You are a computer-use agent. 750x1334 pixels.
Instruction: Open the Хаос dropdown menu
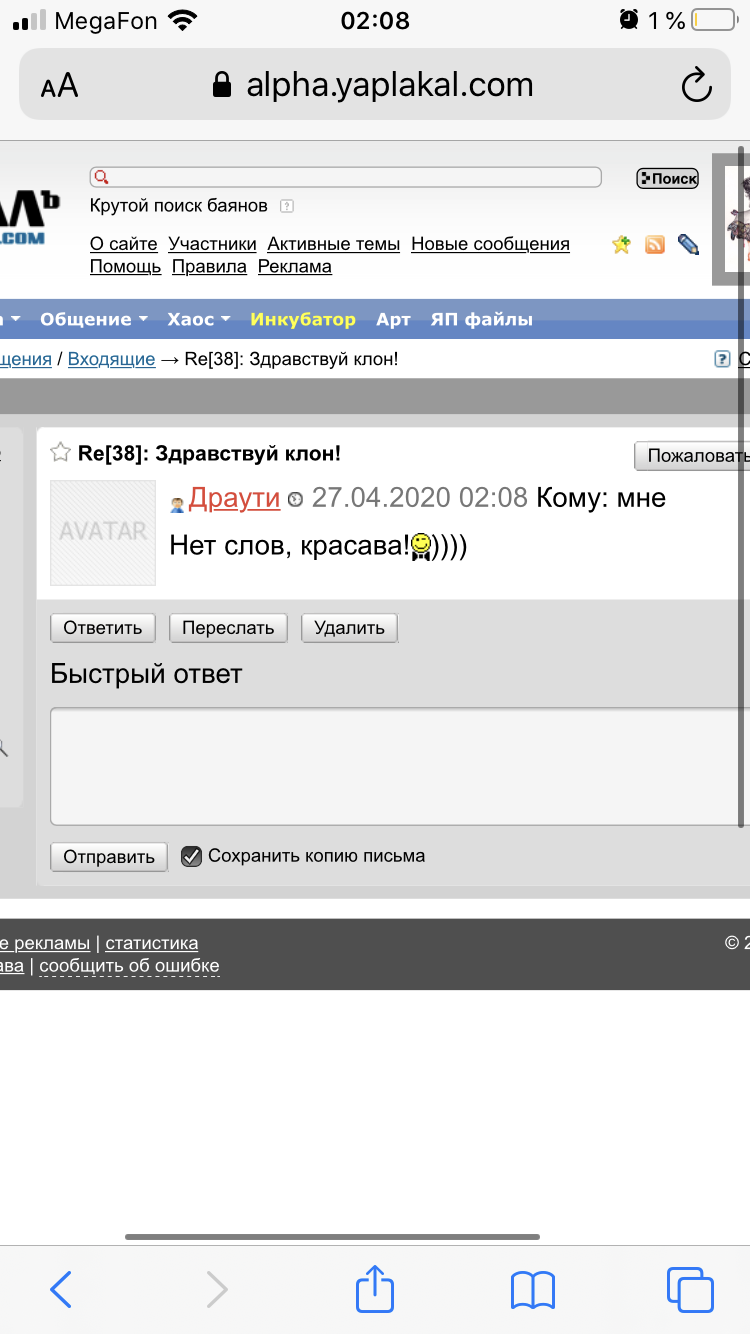(x=199, y=320)
